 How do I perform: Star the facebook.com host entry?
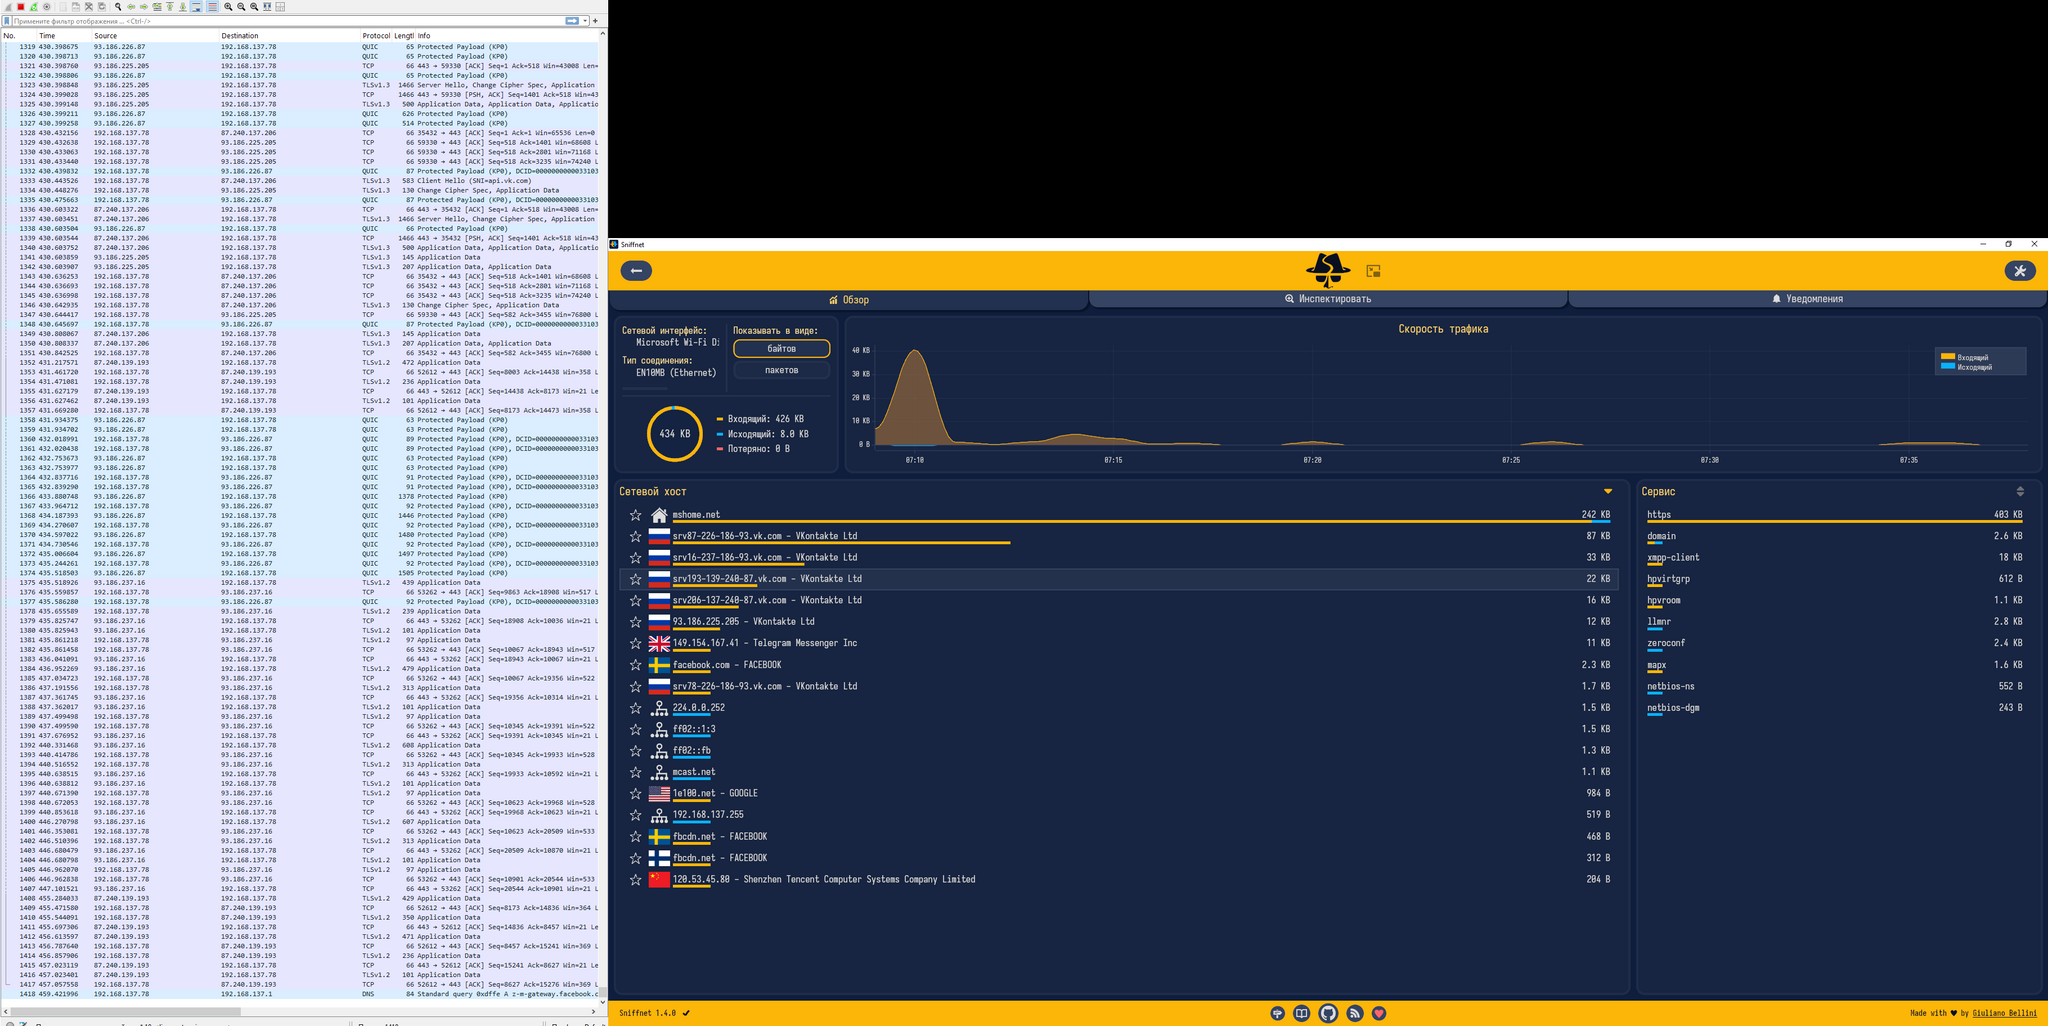click(x=635, y=665)
